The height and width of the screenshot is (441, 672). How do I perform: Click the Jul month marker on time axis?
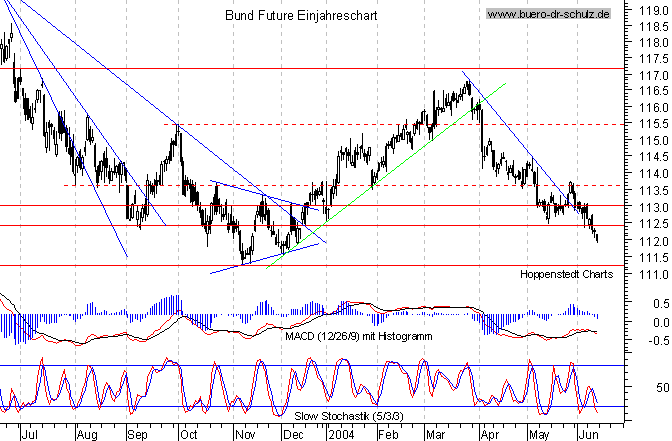29,435
